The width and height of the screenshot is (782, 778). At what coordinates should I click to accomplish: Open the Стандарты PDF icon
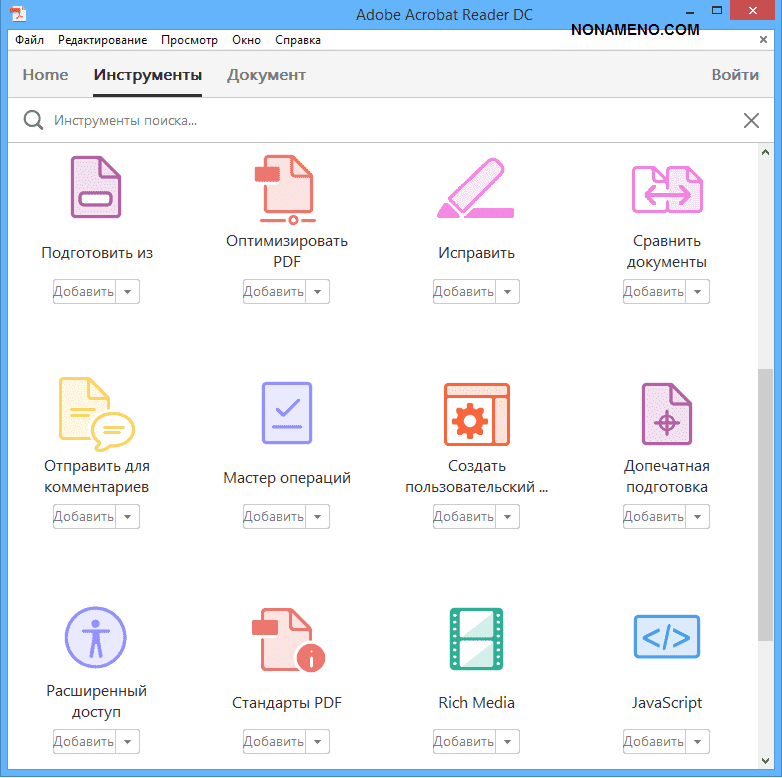tap(286, 638)
